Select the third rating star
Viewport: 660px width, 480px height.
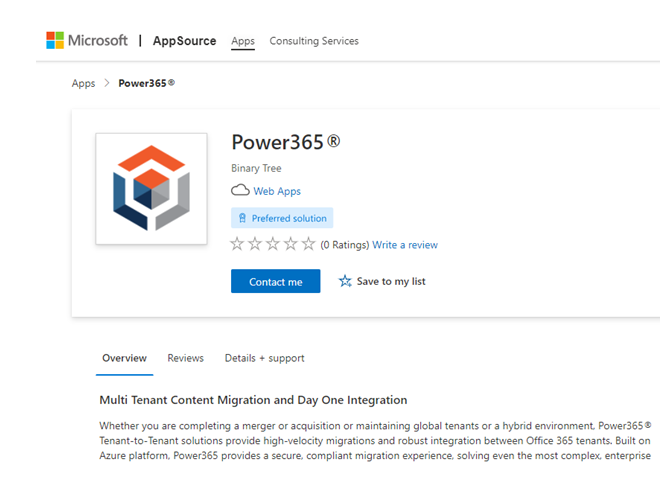tap(273, 243)
